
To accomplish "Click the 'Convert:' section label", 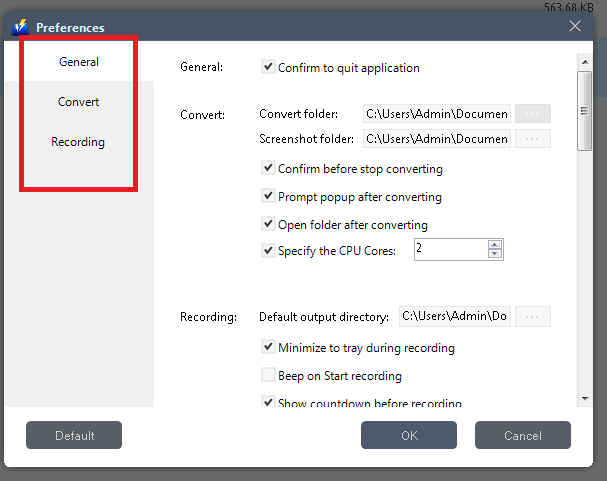I will tap(202, 115).
